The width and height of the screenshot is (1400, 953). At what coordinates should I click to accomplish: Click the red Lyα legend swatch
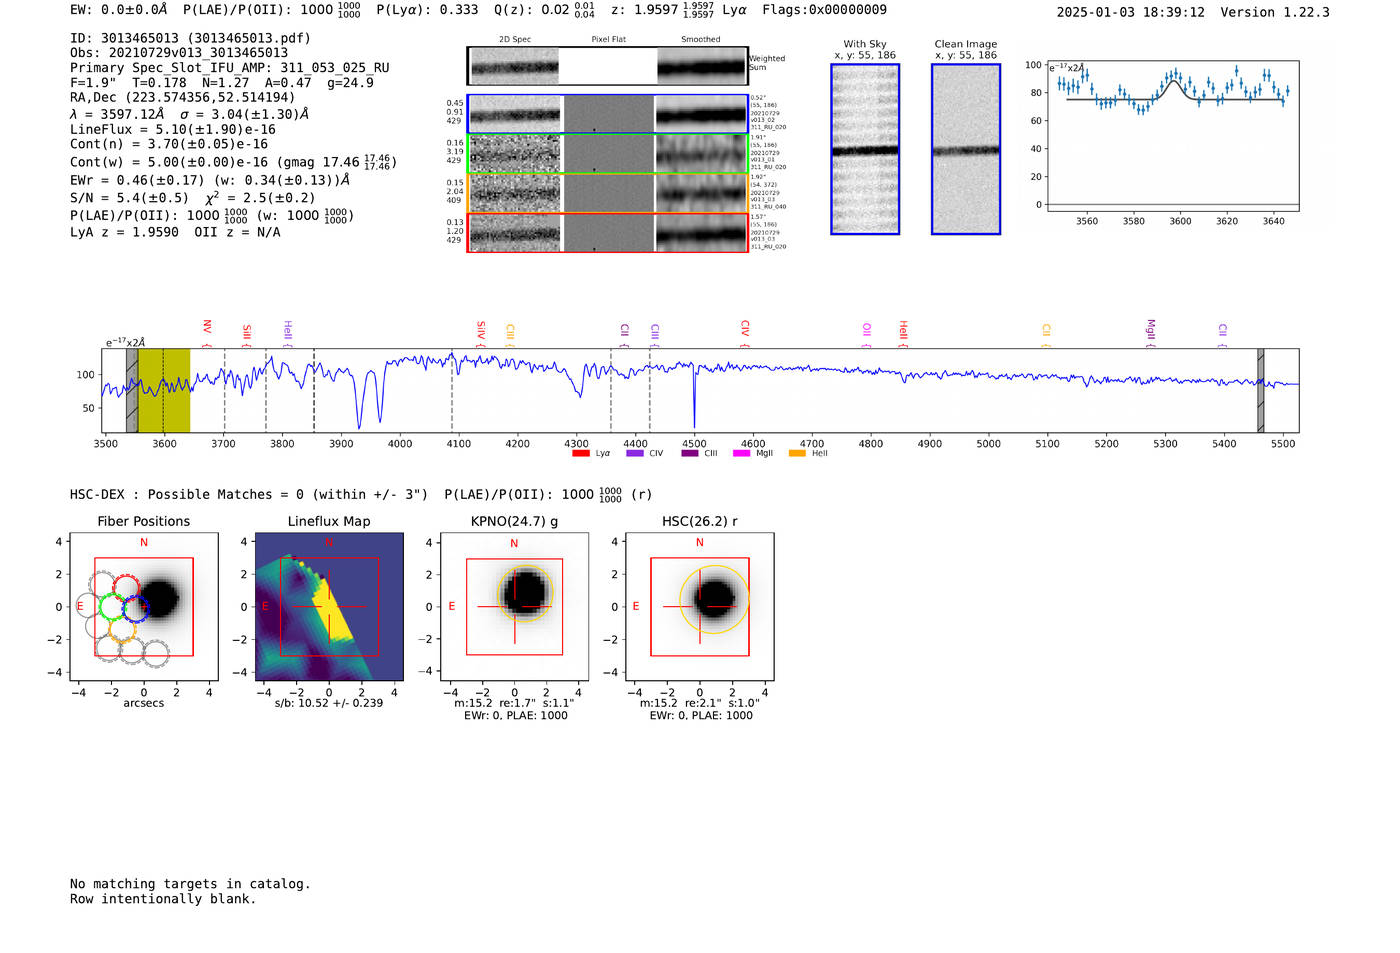tap(580, 454)
